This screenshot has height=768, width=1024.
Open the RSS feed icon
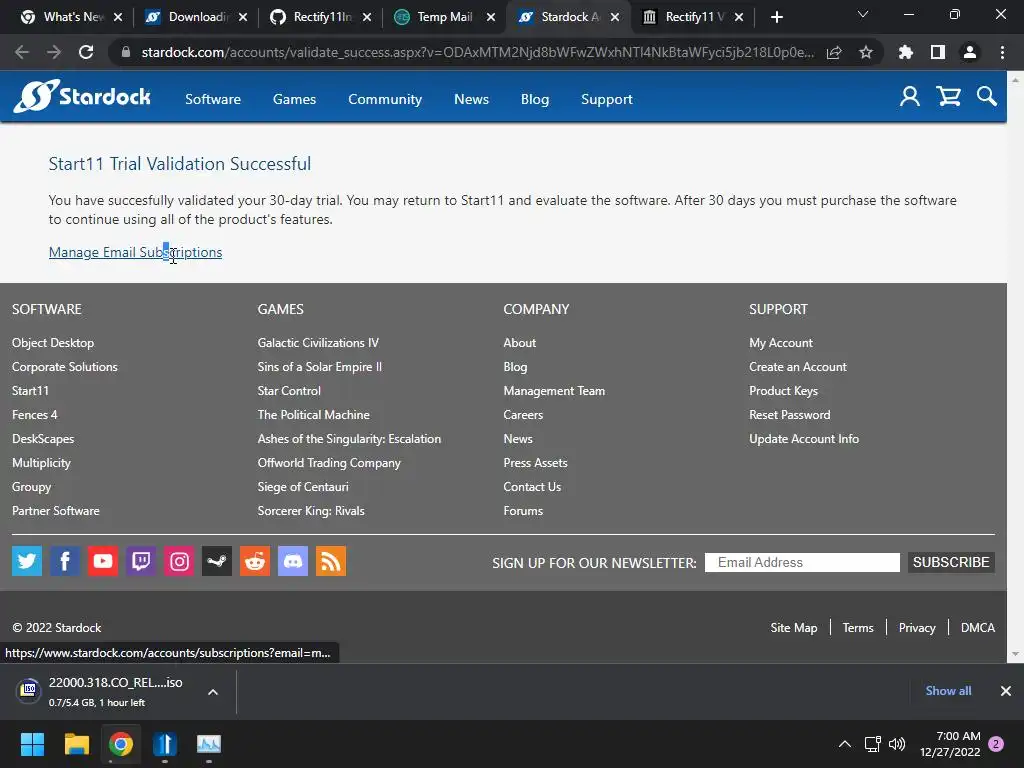coord(330,561)
